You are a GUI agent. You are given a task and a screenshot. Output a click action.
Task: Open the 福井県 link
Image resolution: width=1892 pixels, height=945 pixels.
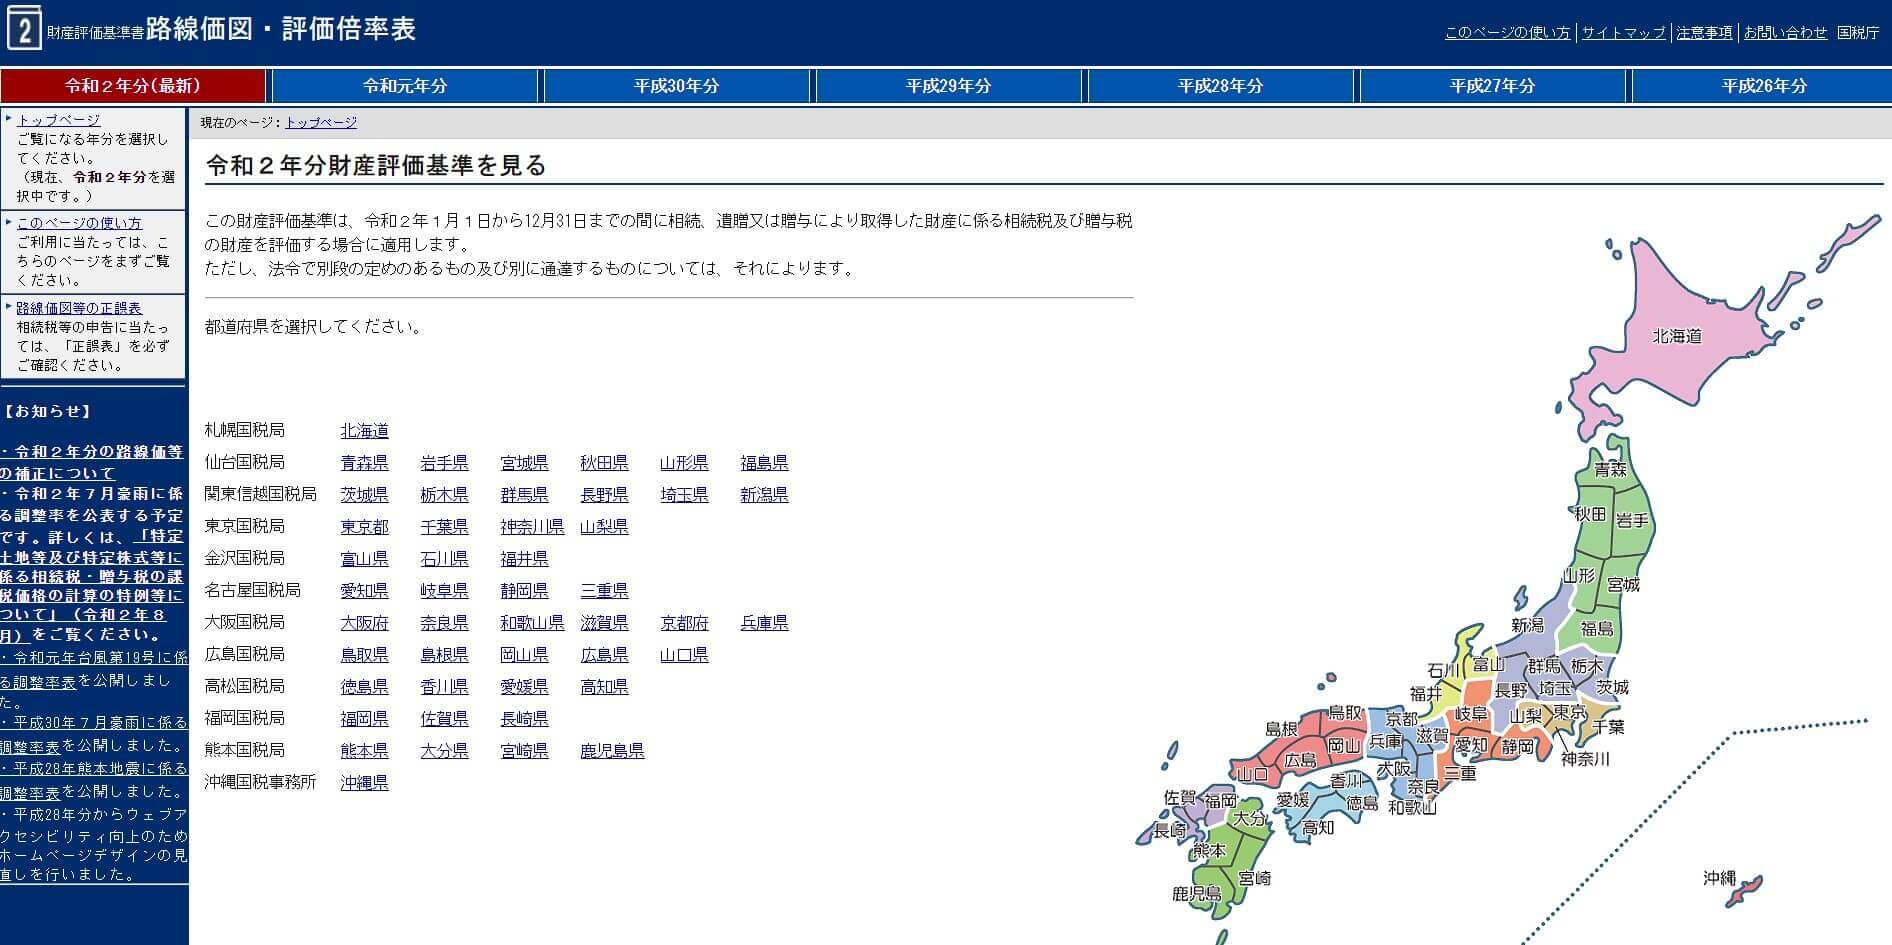[524, 559]
